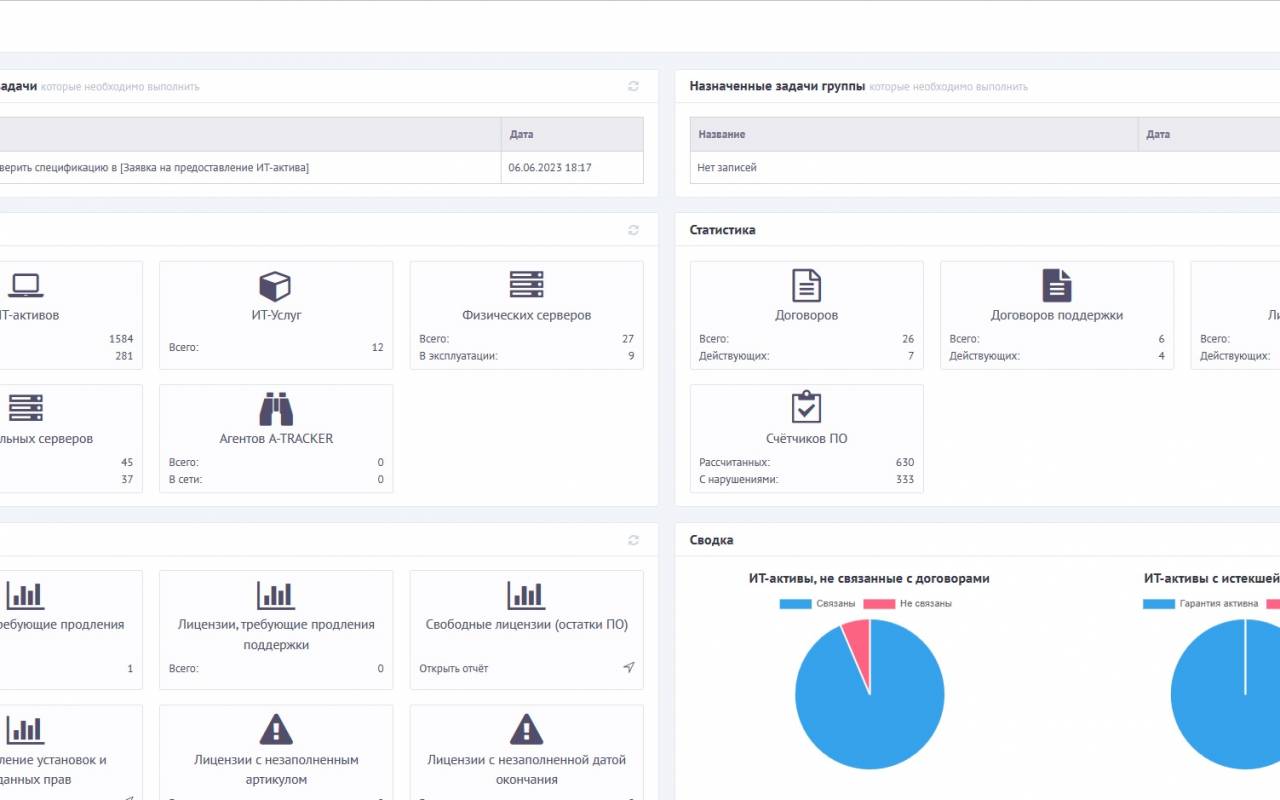Refresh the reports panel with chart tiles
This screenshot has height=800, width=1280.
[633, 540]
